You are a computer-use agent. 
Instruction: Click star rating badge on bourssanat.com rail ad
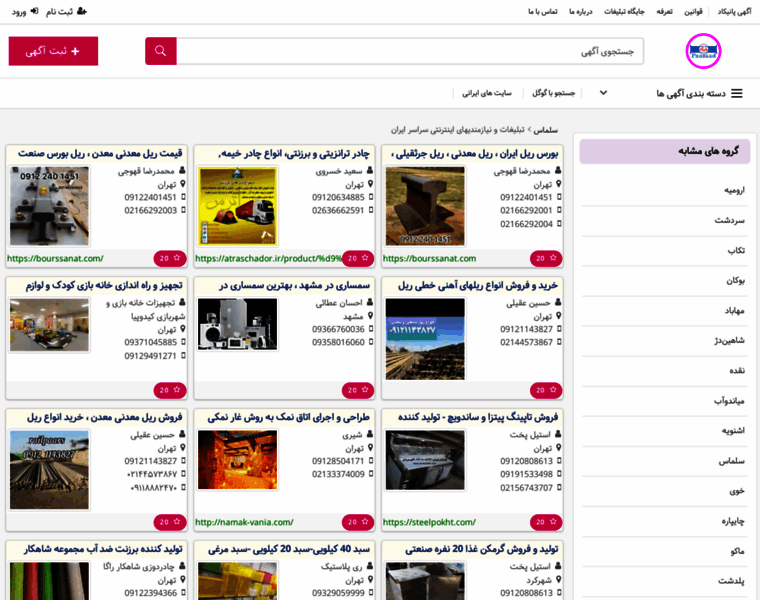click(x=541, y=258)
